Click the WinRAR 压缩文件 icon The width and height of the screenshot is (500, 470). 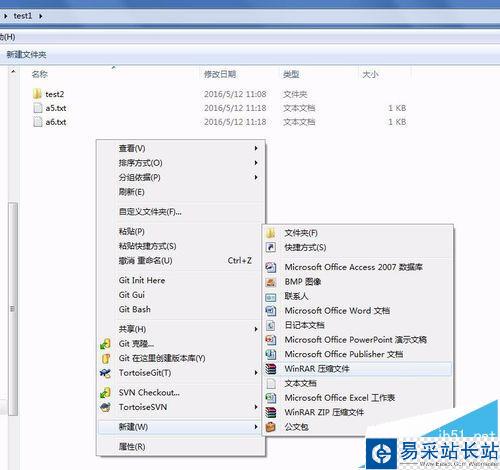pos(271,369)
